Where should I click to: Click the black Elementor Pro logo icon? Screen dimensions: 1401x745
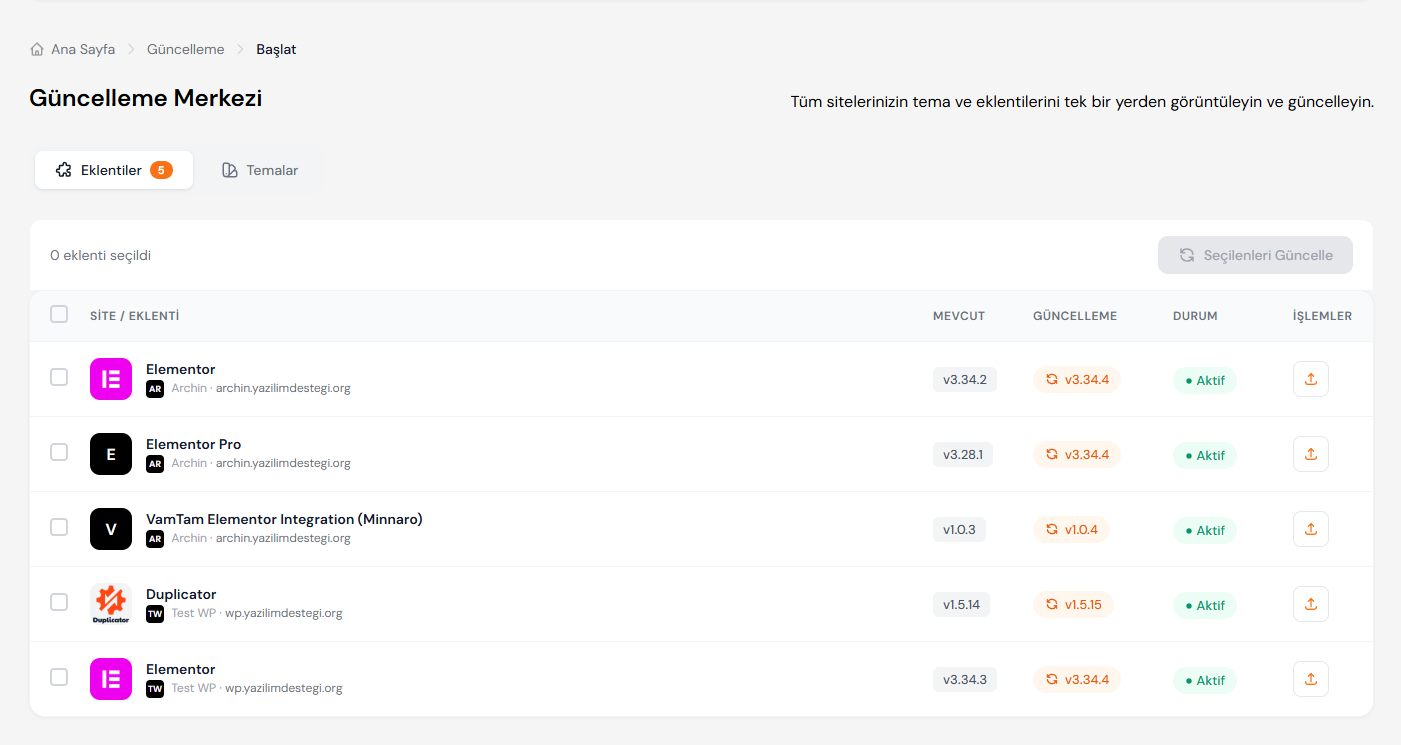tap(111, 454)
